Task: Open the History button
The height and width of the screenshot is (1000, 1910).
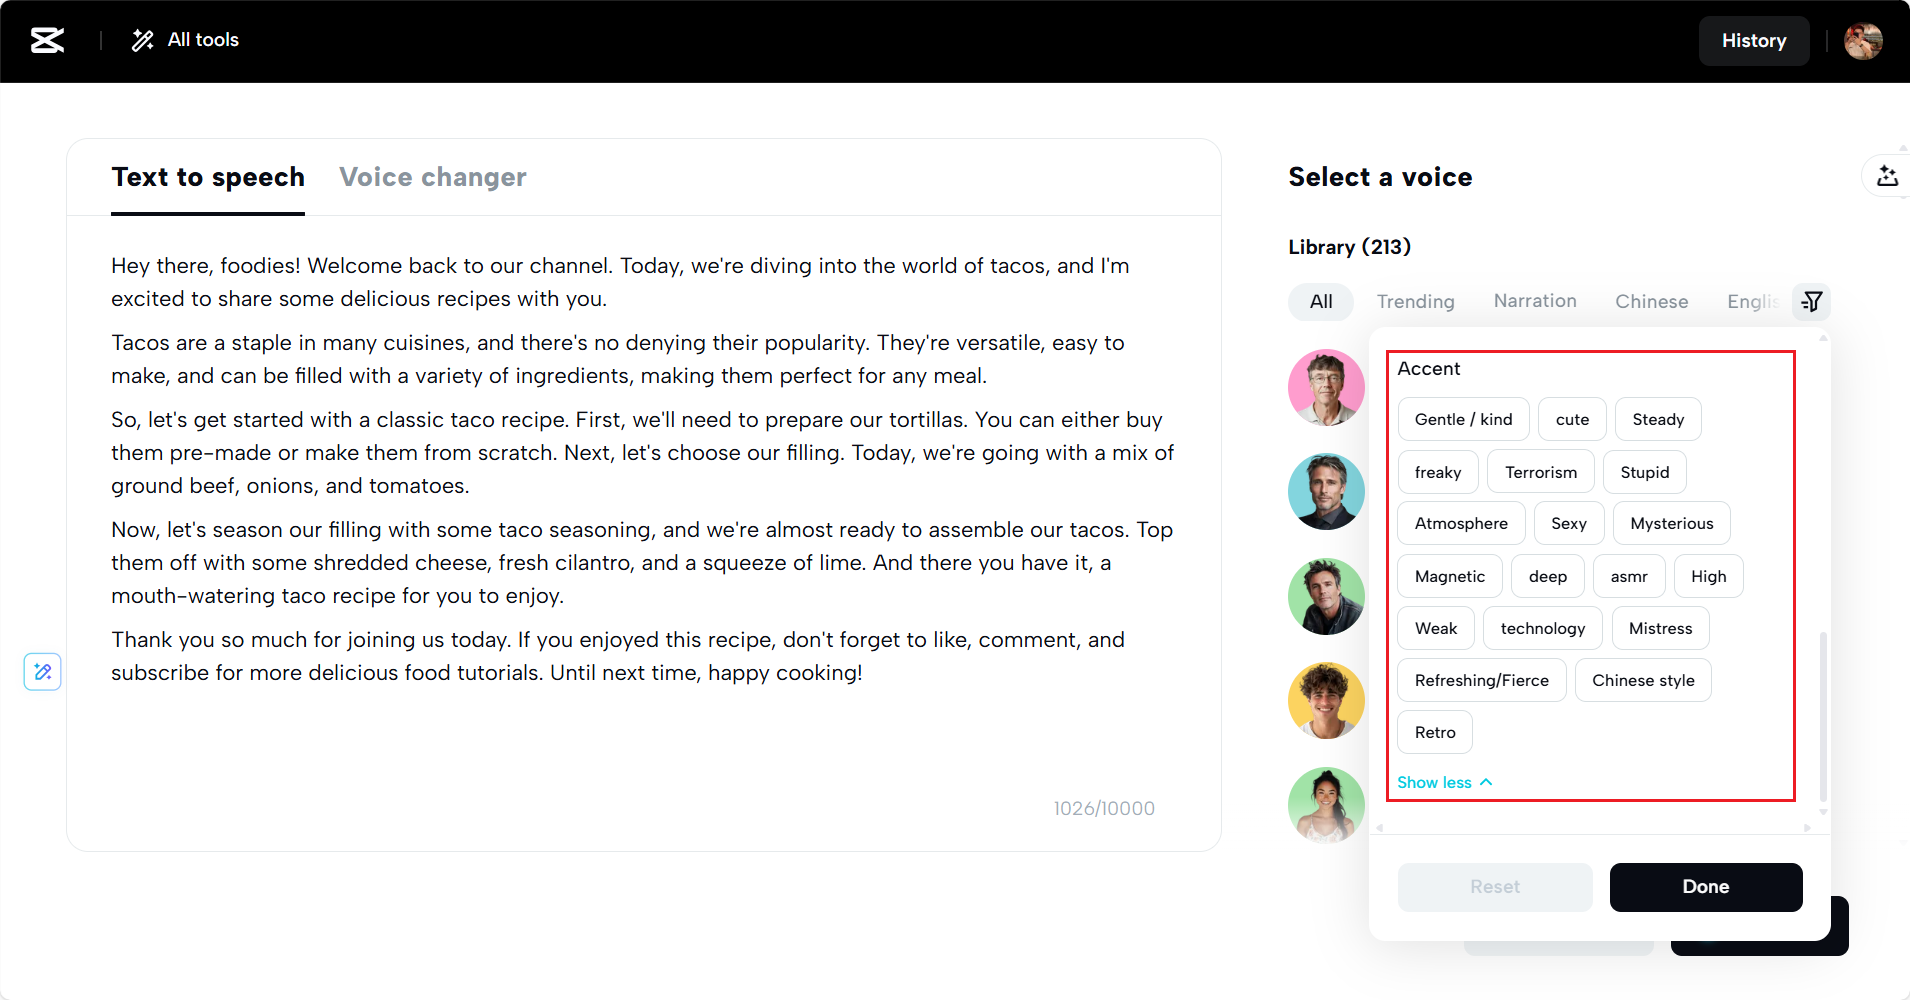Action: tap(1753, 41)
